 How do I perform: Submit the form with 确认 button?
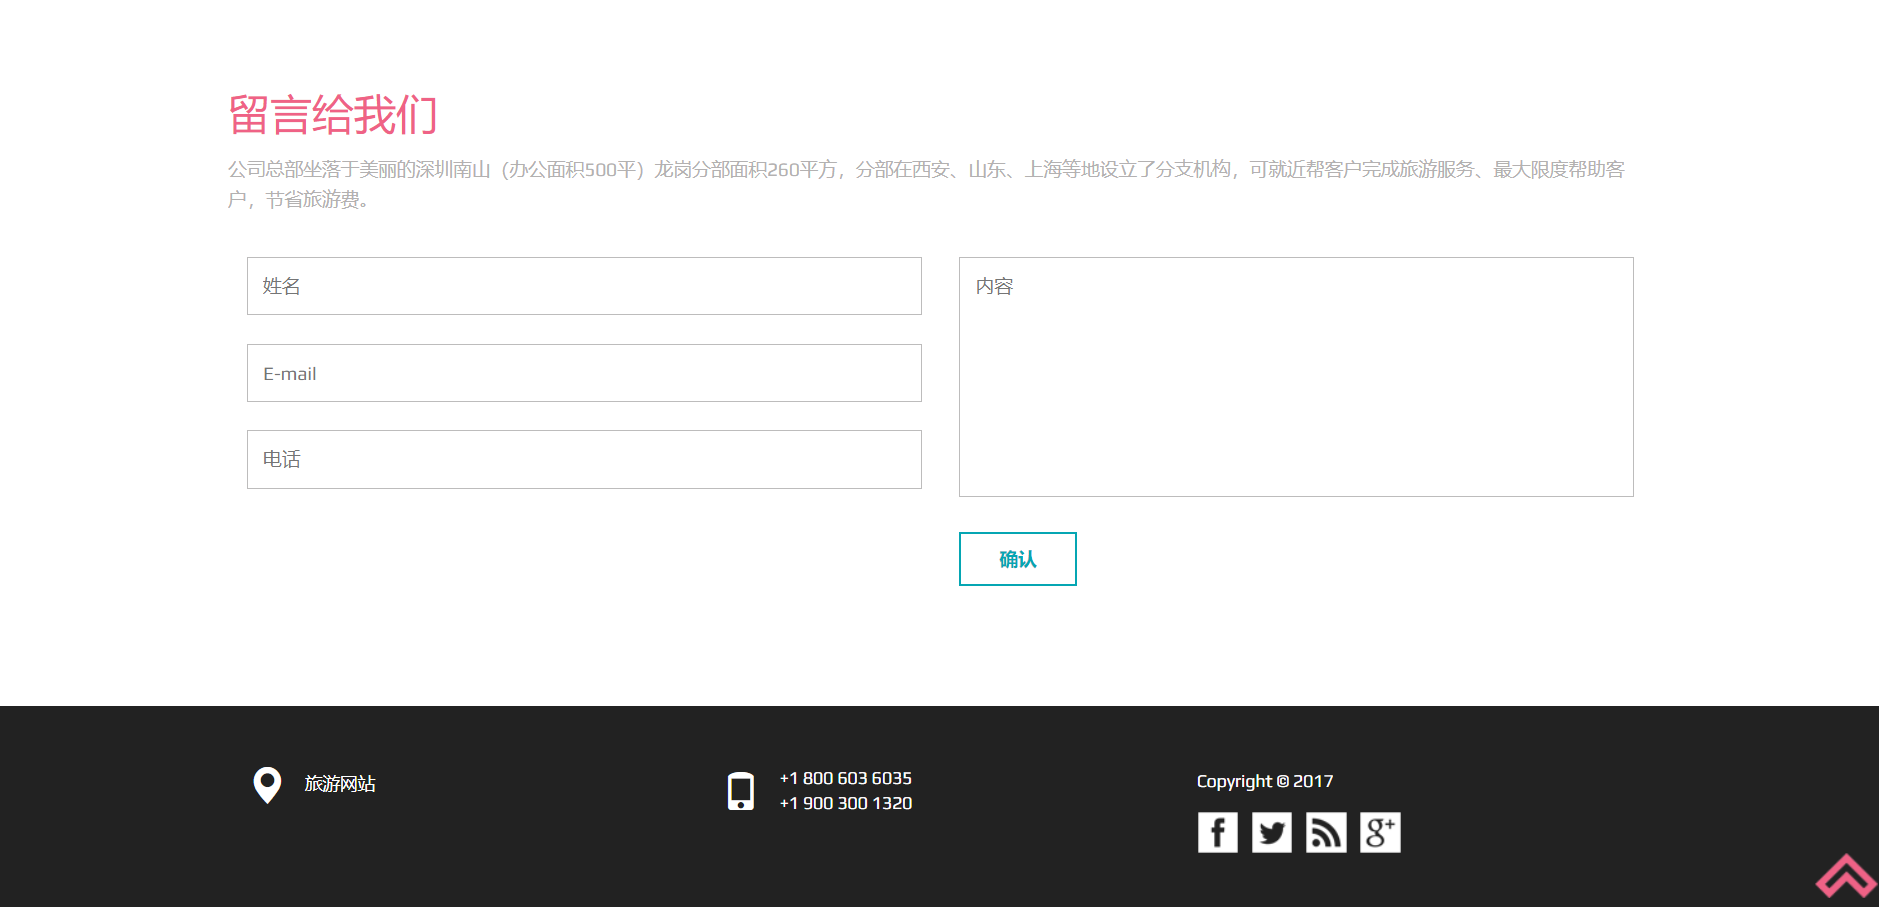tap(1018, 559)
